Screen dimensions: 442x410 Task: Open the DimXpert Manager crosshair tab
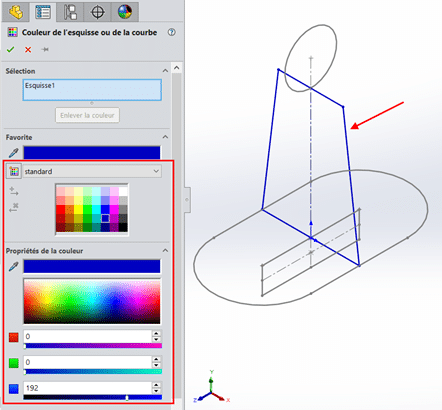coord(97,12)
